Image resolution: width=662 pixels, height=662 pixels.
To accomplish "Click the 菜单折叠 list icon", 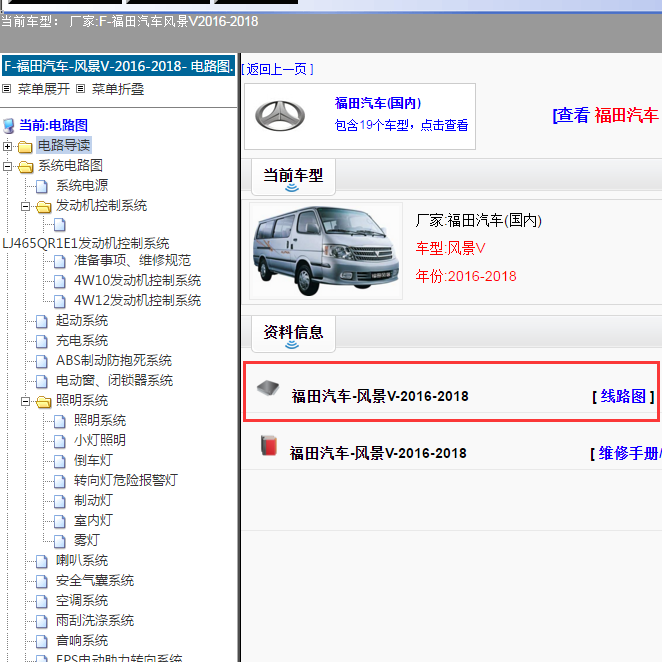I will click(x=80, y=89).
